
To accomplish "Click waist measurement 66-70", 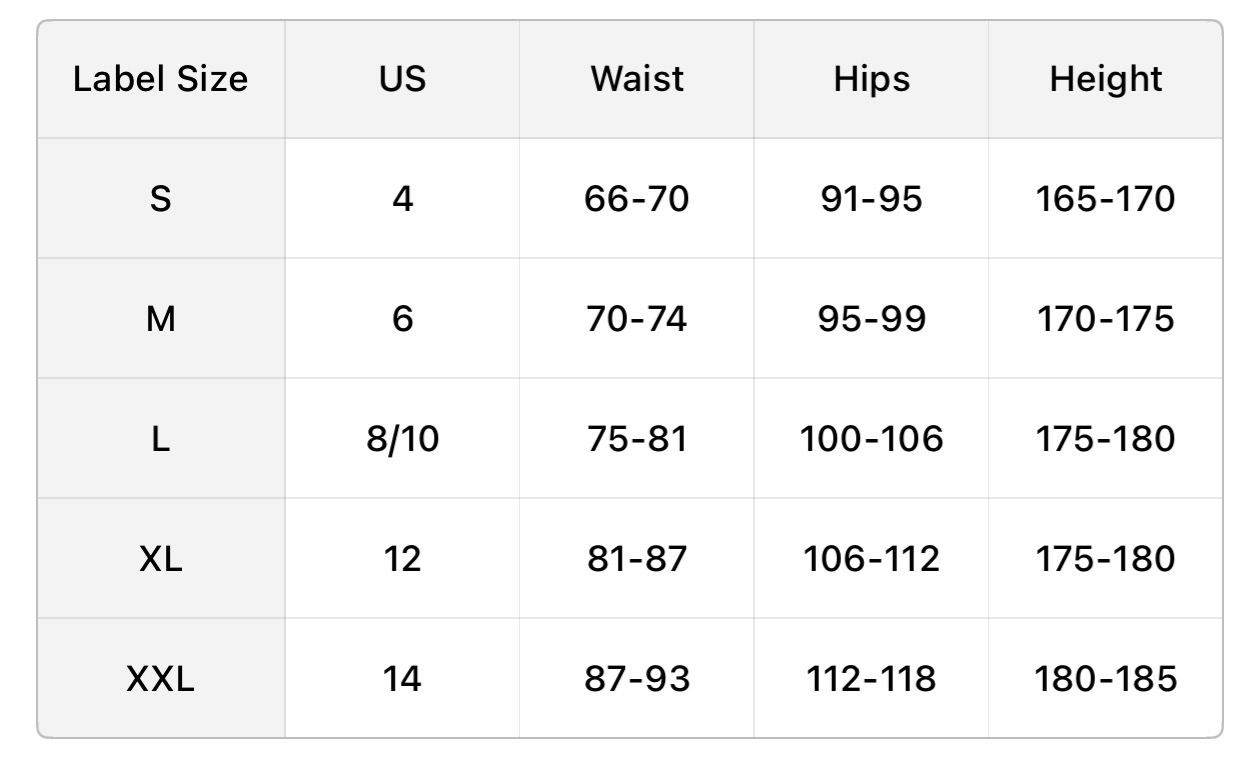I will (637, 199).
